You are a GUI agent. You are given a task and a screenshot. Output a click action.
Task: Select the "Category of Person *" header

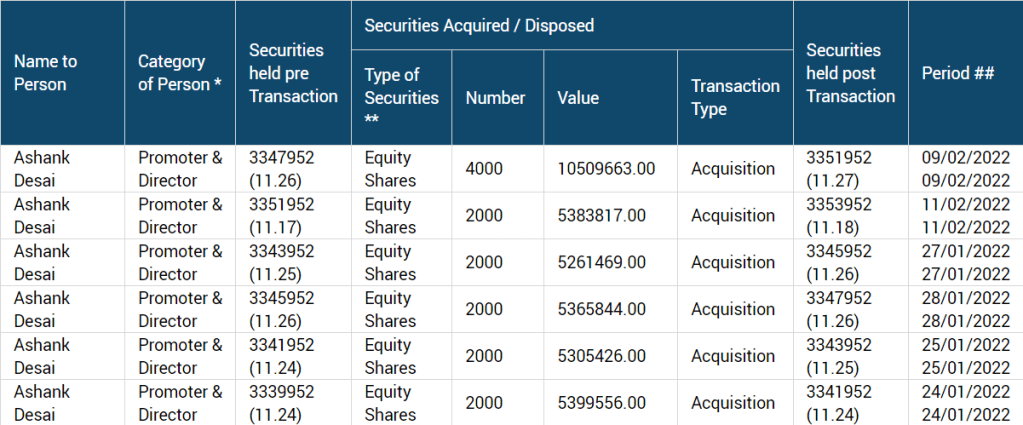(x=180, y=73)
